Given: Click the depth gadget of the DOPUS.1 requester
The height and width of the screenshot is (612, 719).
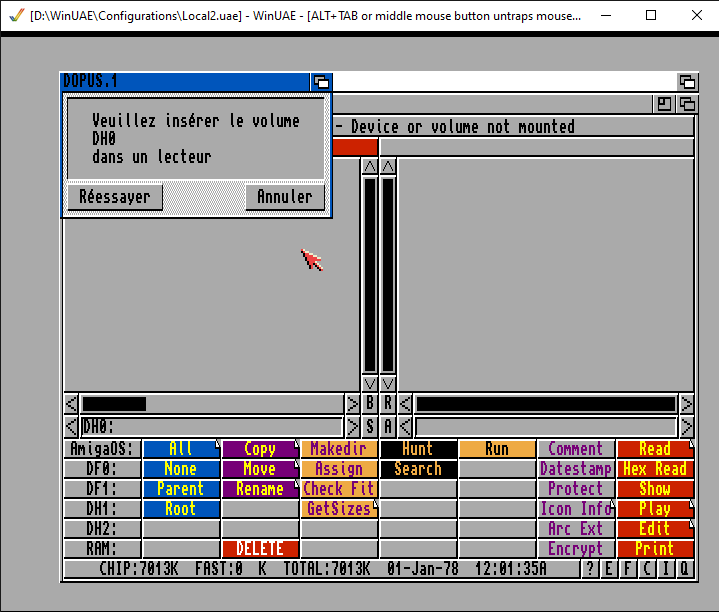Looking at the screenshot, I should pyautogui.click(x=321, y=83).
